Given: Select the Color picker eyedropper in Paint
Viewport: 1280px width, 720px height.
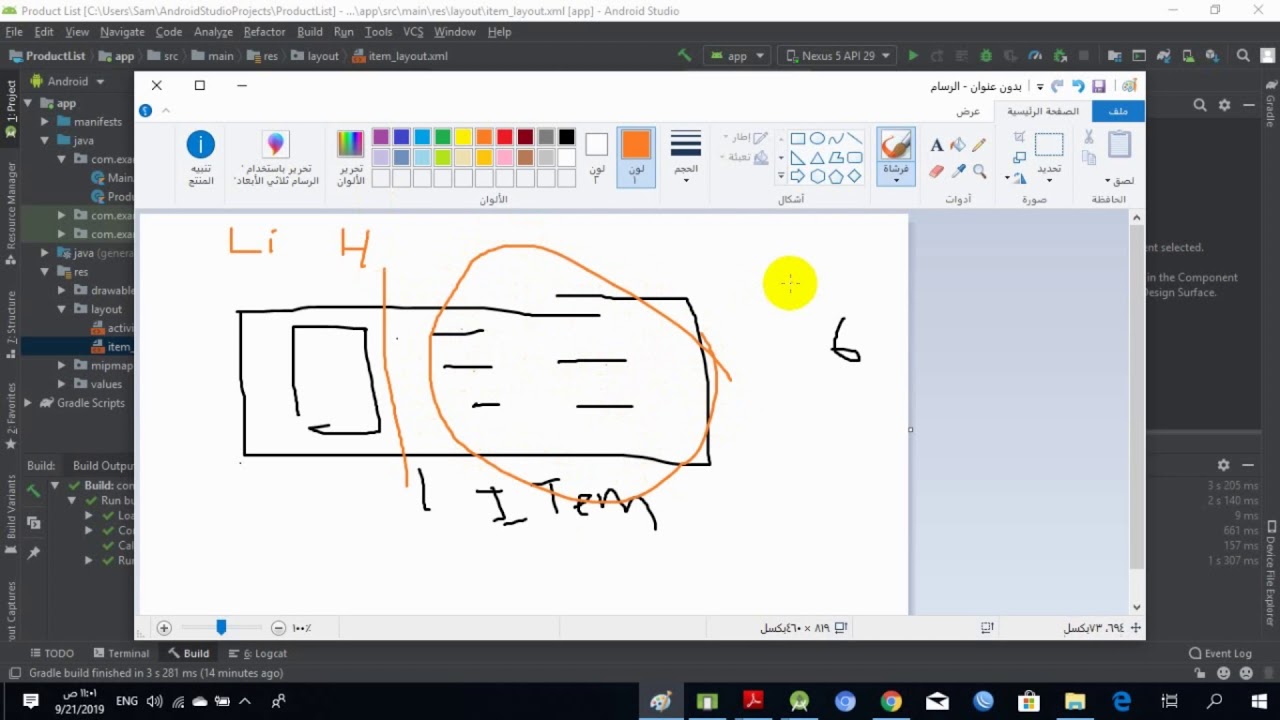Looking at the screenshot, I should pyautogui.click(x=958, y=171).
